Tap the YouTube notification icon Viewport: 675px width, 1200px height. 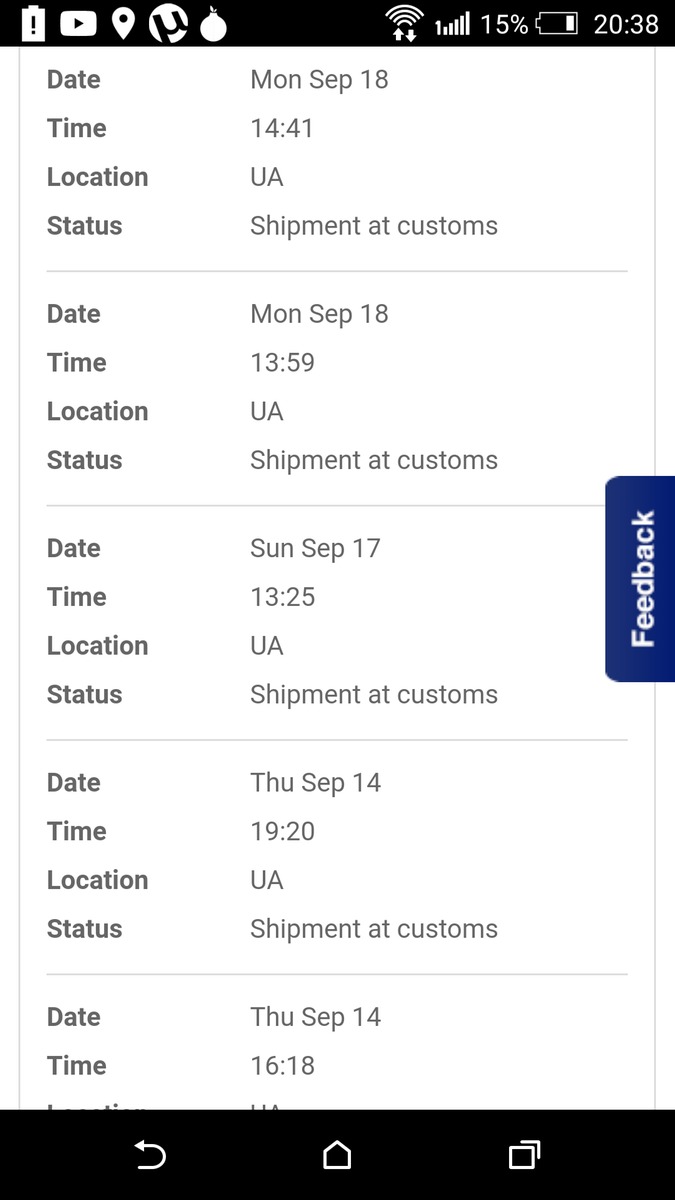click(78, 23)
